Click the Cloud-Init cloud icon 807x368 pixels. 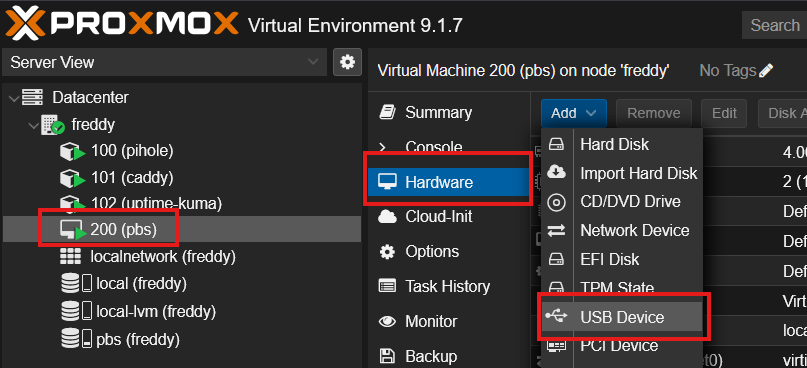388,217
